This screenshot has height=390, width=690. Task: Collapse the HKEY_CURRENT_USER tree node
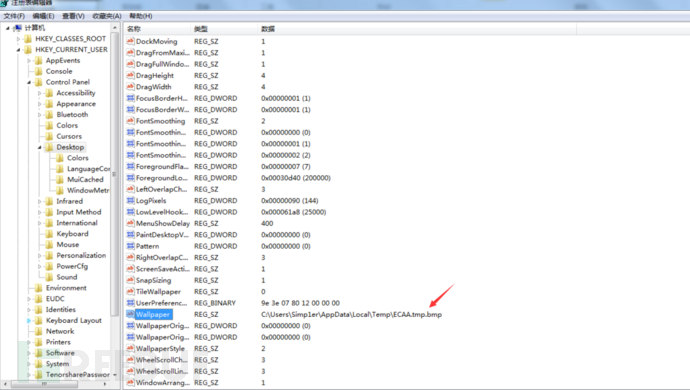pos(18,50)
